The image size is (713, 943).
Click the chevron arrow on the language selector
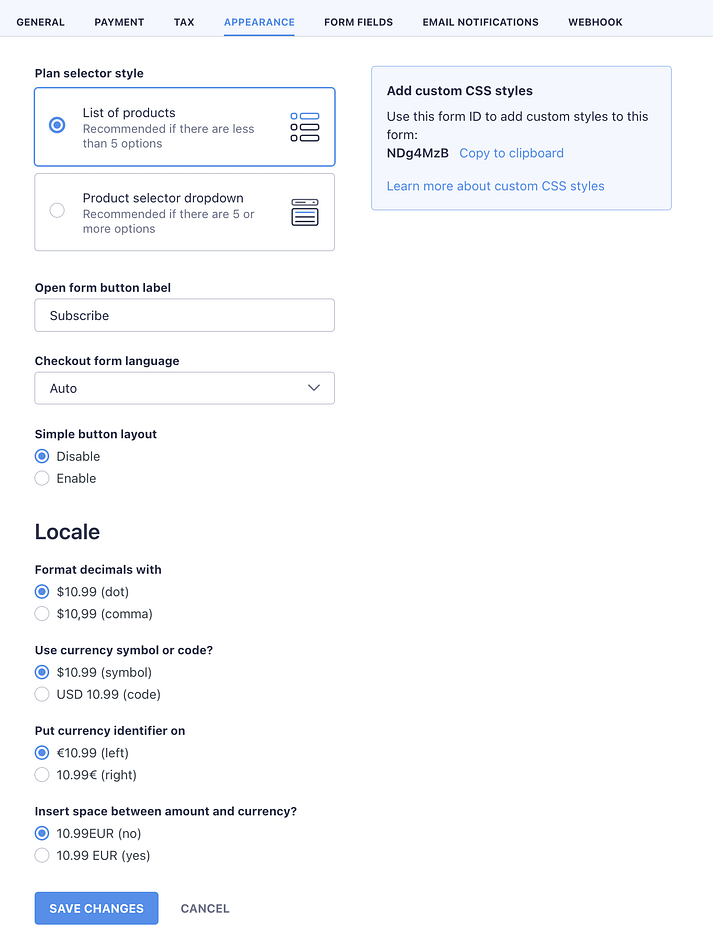pos(314,388)
